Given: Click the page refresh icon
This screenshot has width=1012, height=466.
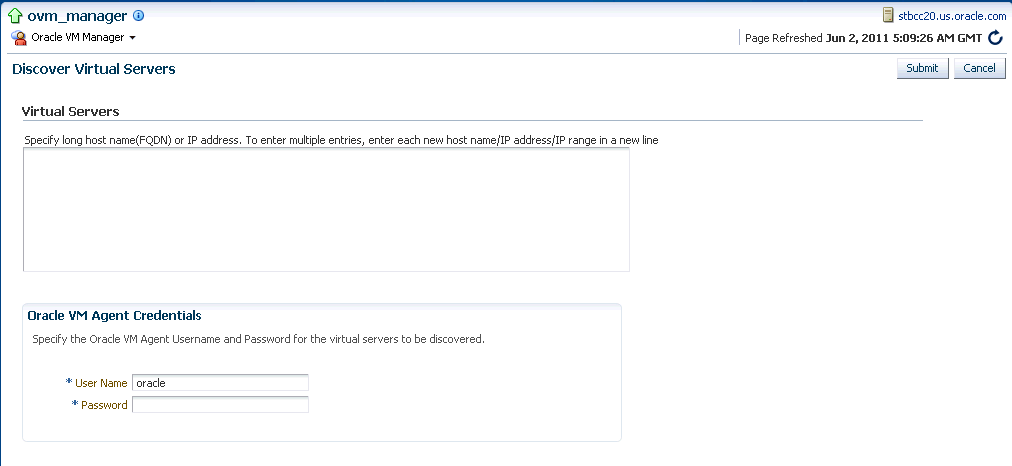Looking at the screenshot, I should (x=996, y=38).
